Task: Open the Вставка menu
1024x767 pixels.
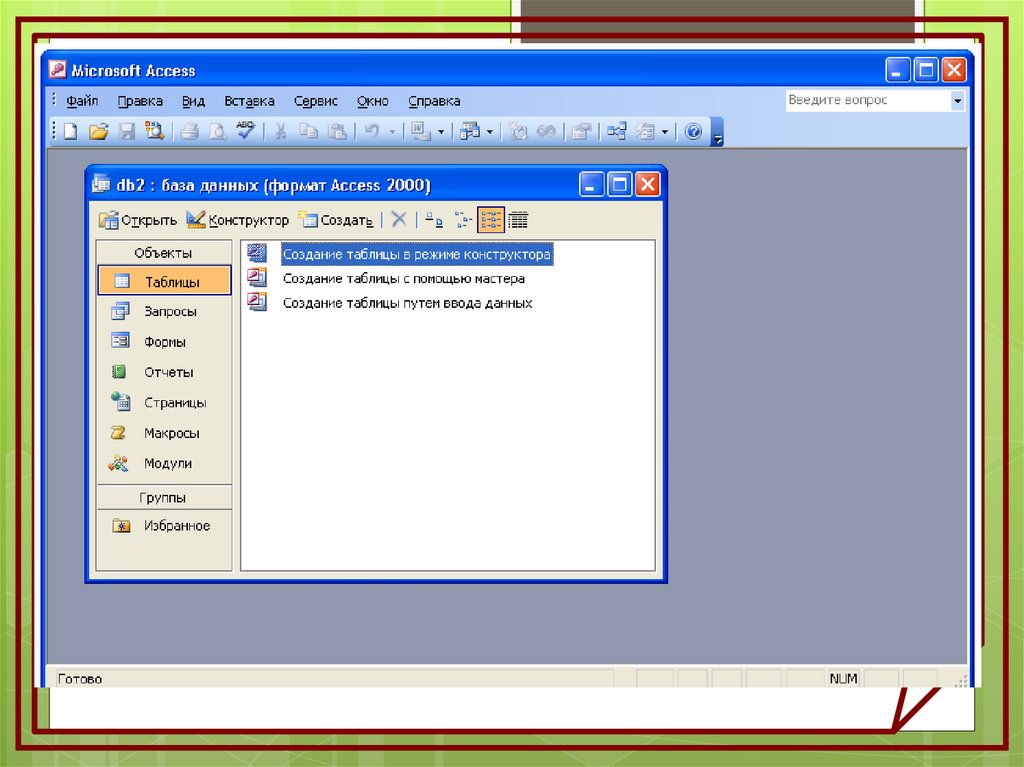Action: 249,101
